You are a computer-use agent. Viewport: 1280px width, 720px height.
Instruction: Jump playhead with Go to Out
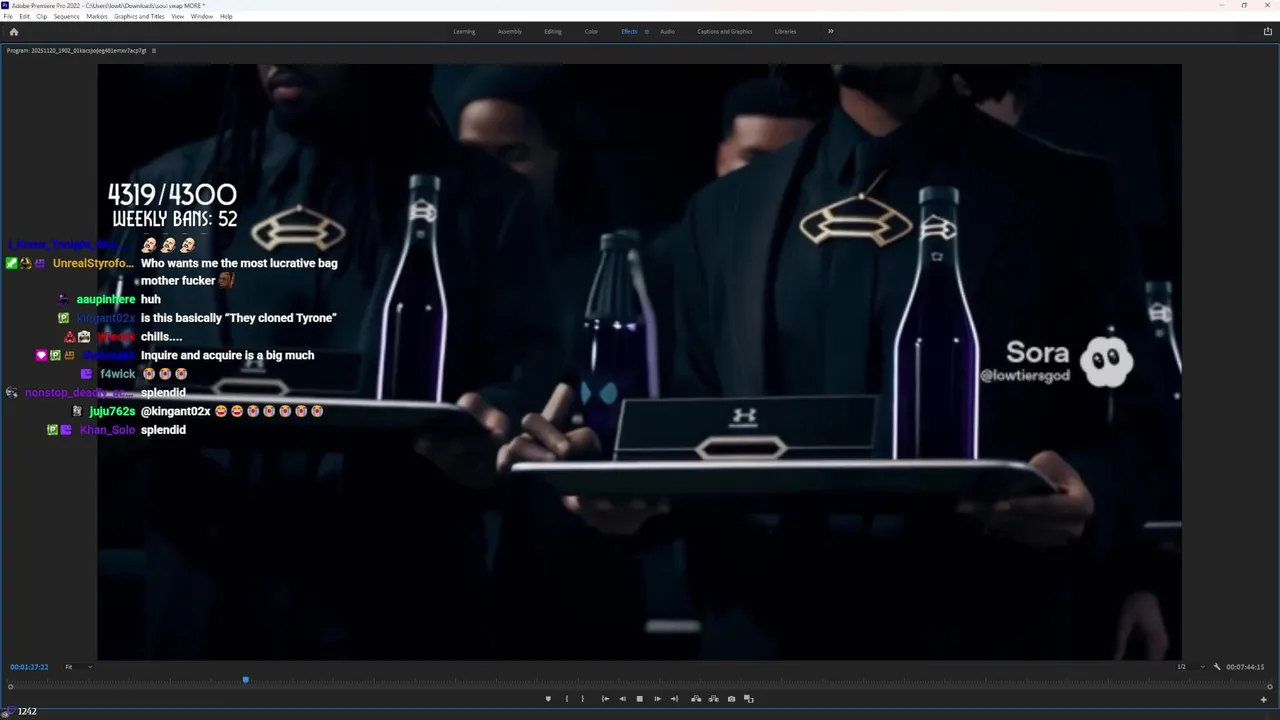(674, 699)
